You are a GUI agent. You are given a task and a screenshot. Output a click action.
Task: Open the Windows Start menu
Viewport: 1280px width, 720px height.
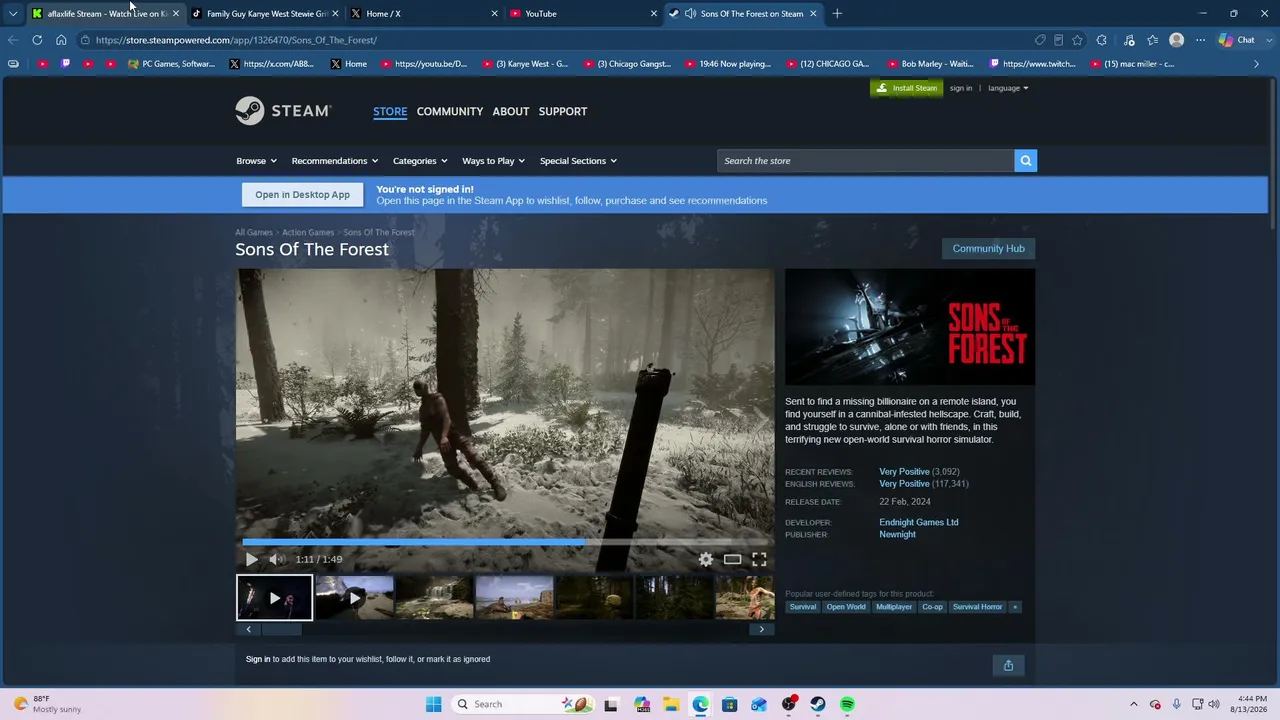tap(433, 704)
